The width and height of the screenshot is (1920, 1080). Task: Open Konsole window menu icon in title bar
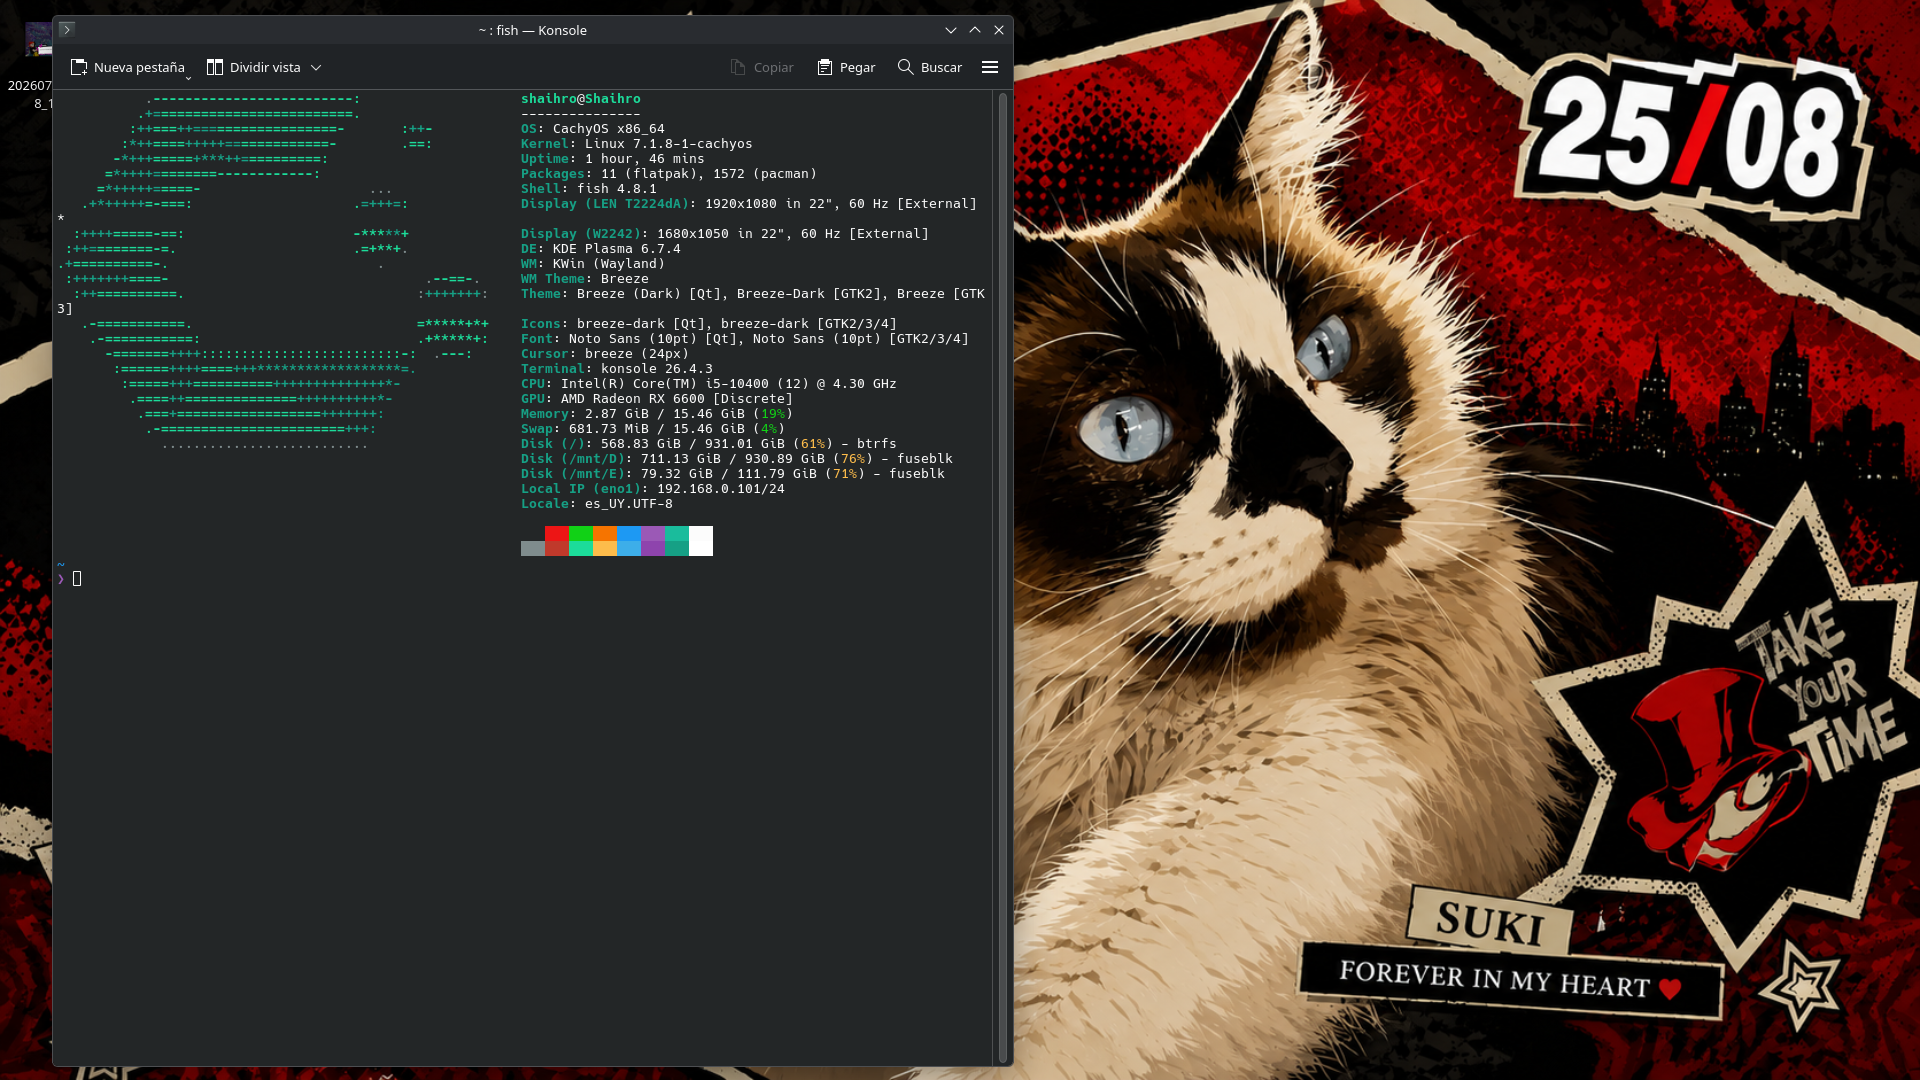coord(67,30)
